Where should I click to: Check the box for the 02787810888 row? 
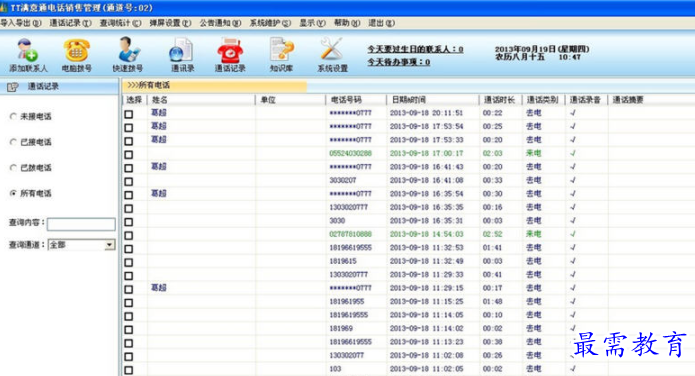[x=129, y=235]
